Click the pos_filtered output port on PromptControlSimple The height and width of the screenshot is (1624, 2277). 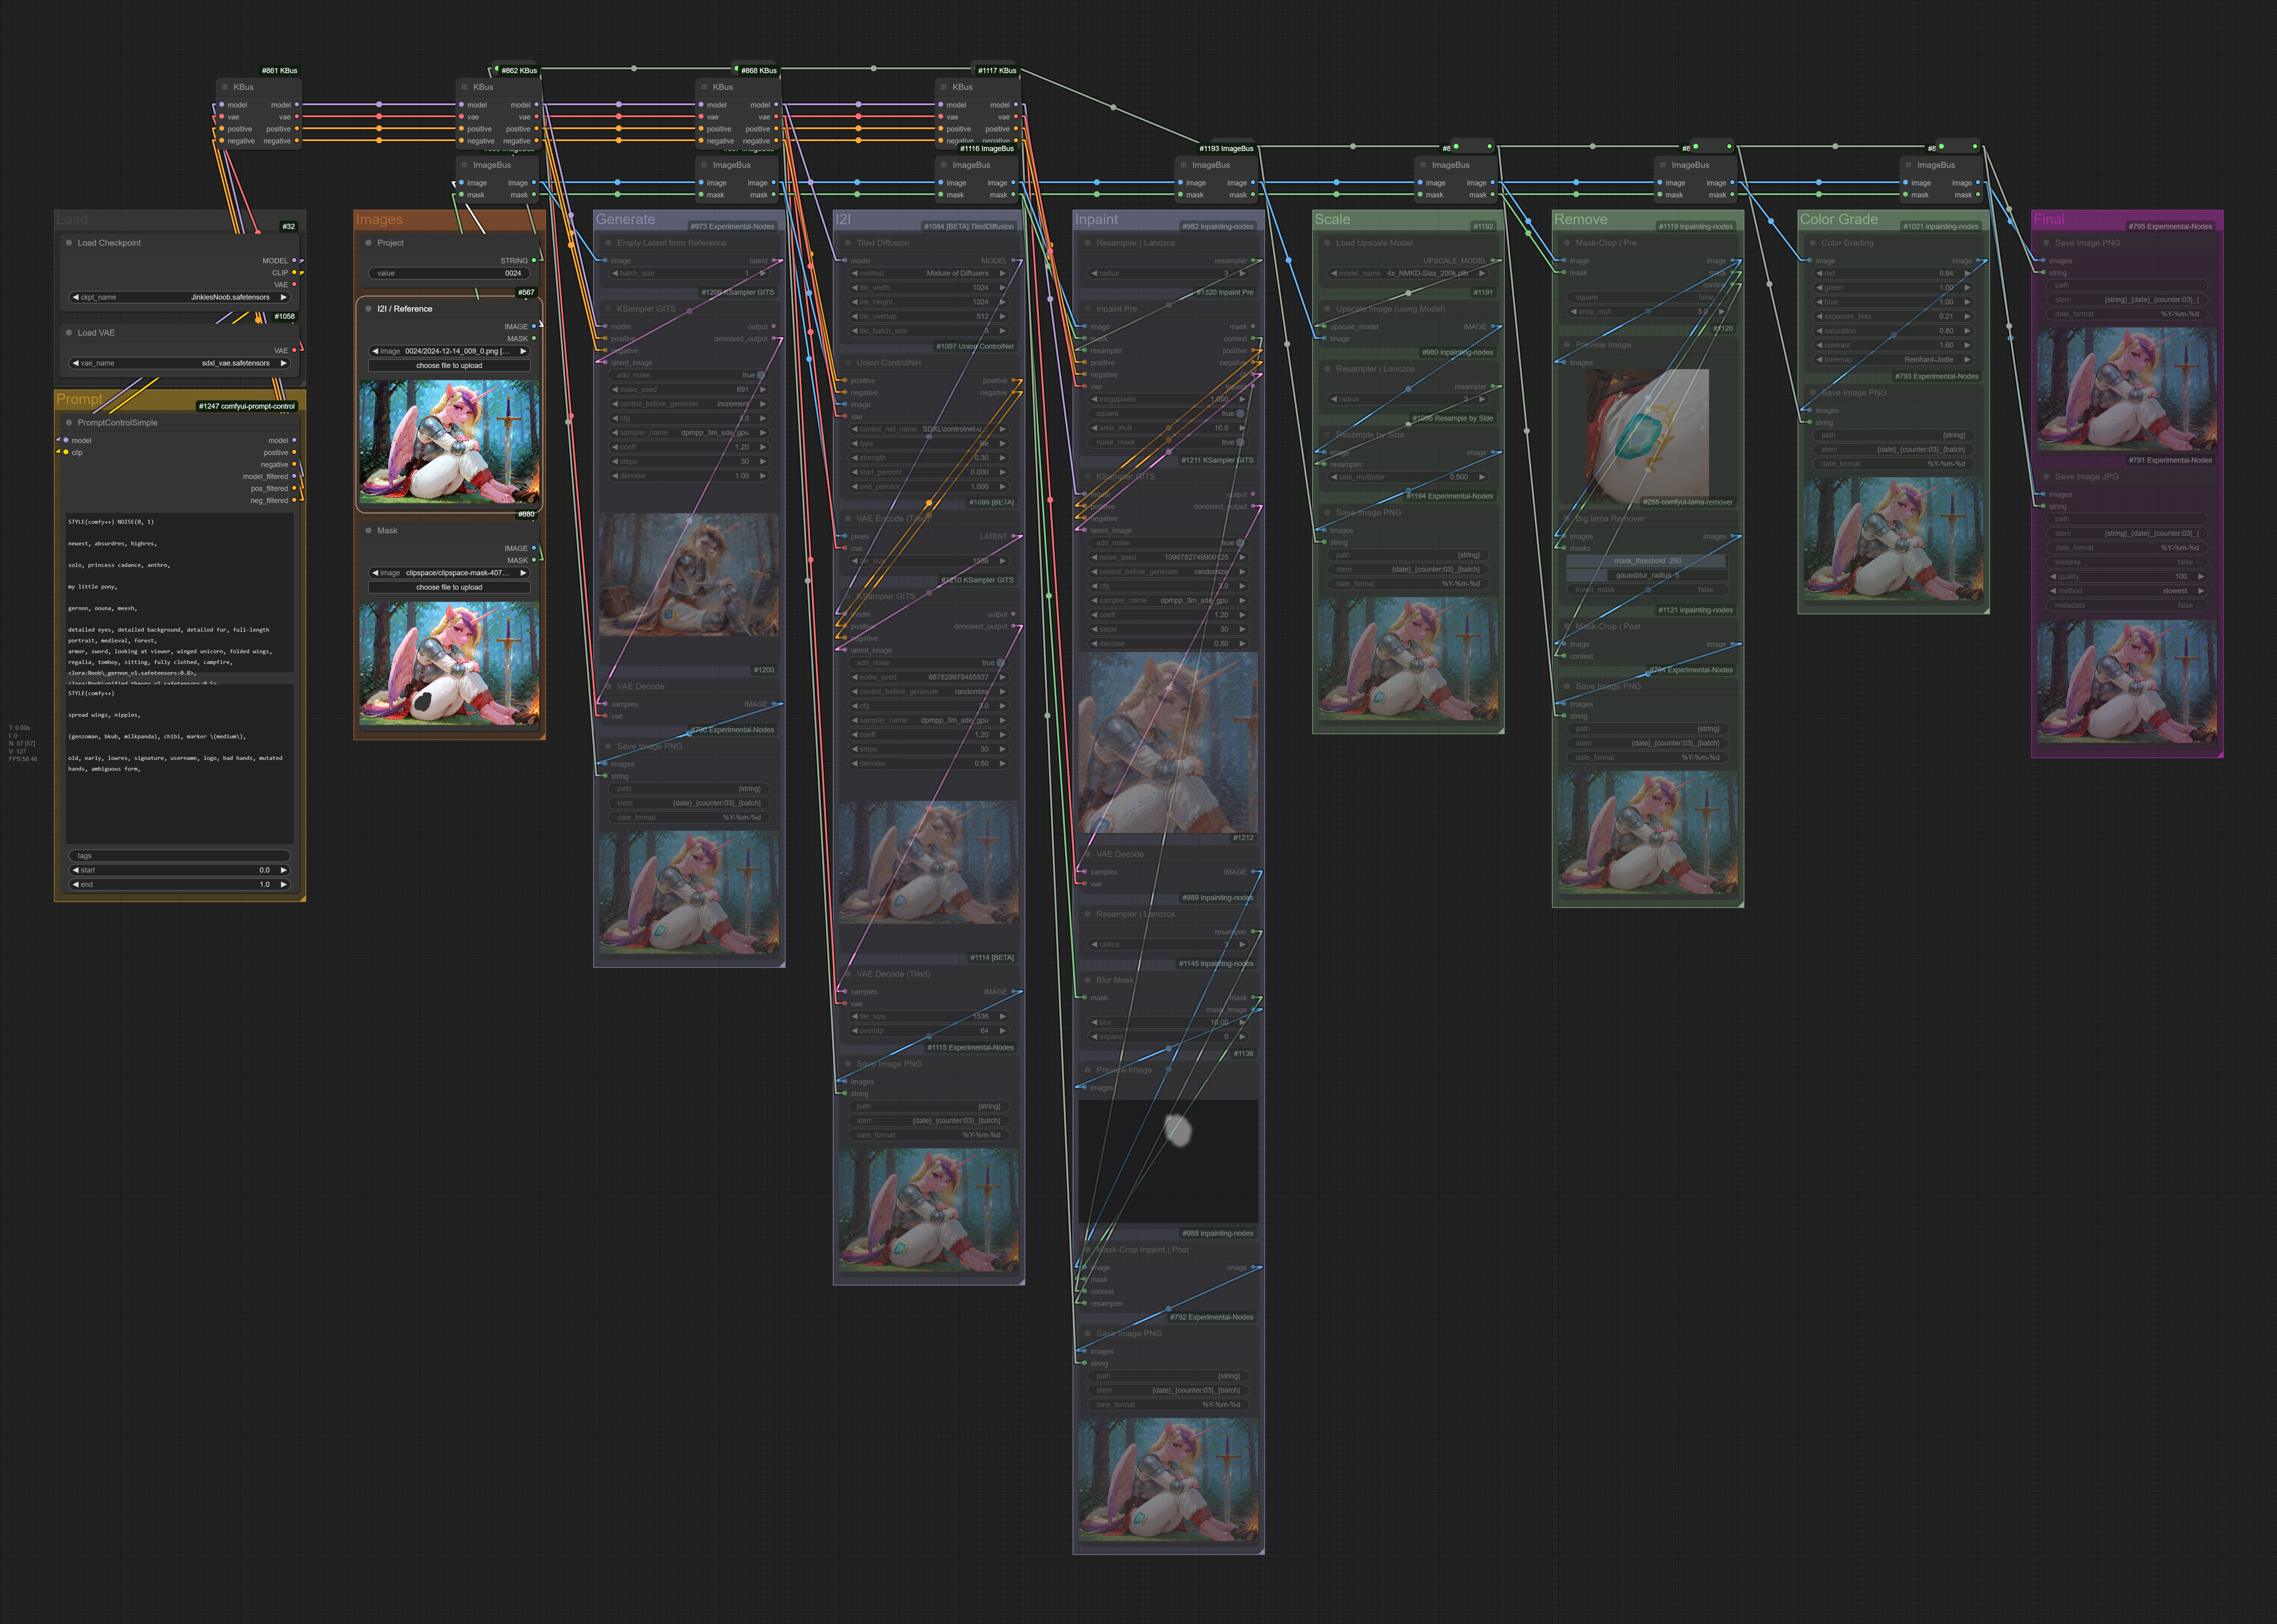click(294, 489)
